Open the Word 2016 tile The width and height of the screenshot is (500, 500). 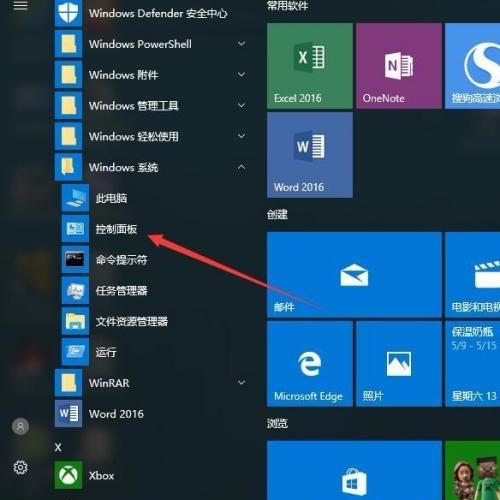coord(310,155)
